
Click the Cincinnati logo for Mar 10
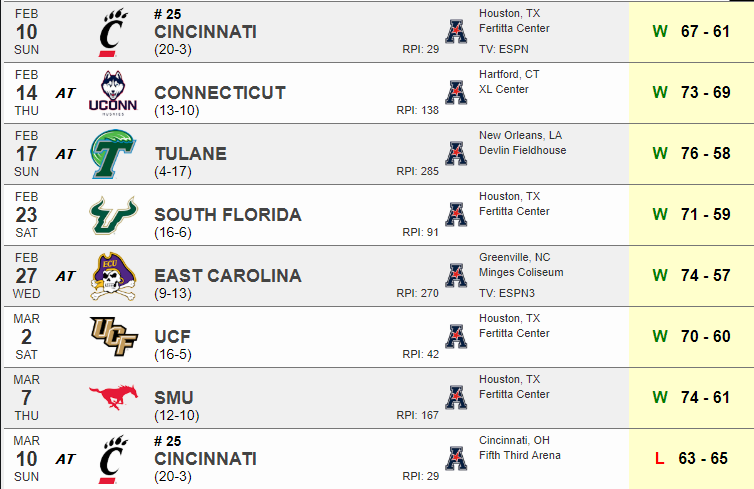click(x=113, y=459)
